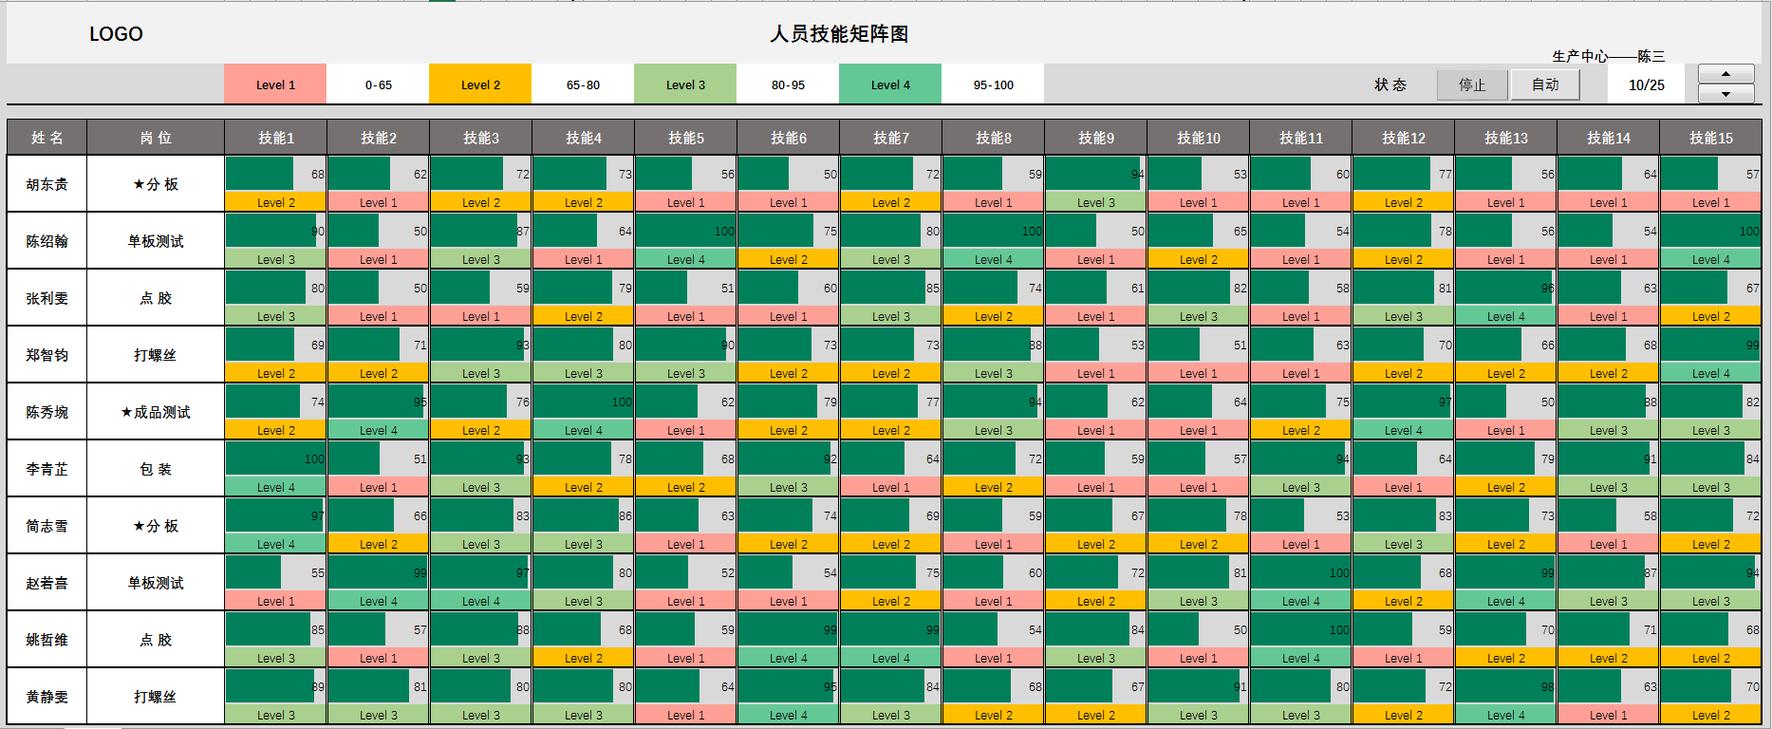The height and width of the screenshot is (729, 1772).
Task: Select the 95-100 range cell
Action: 993,85
